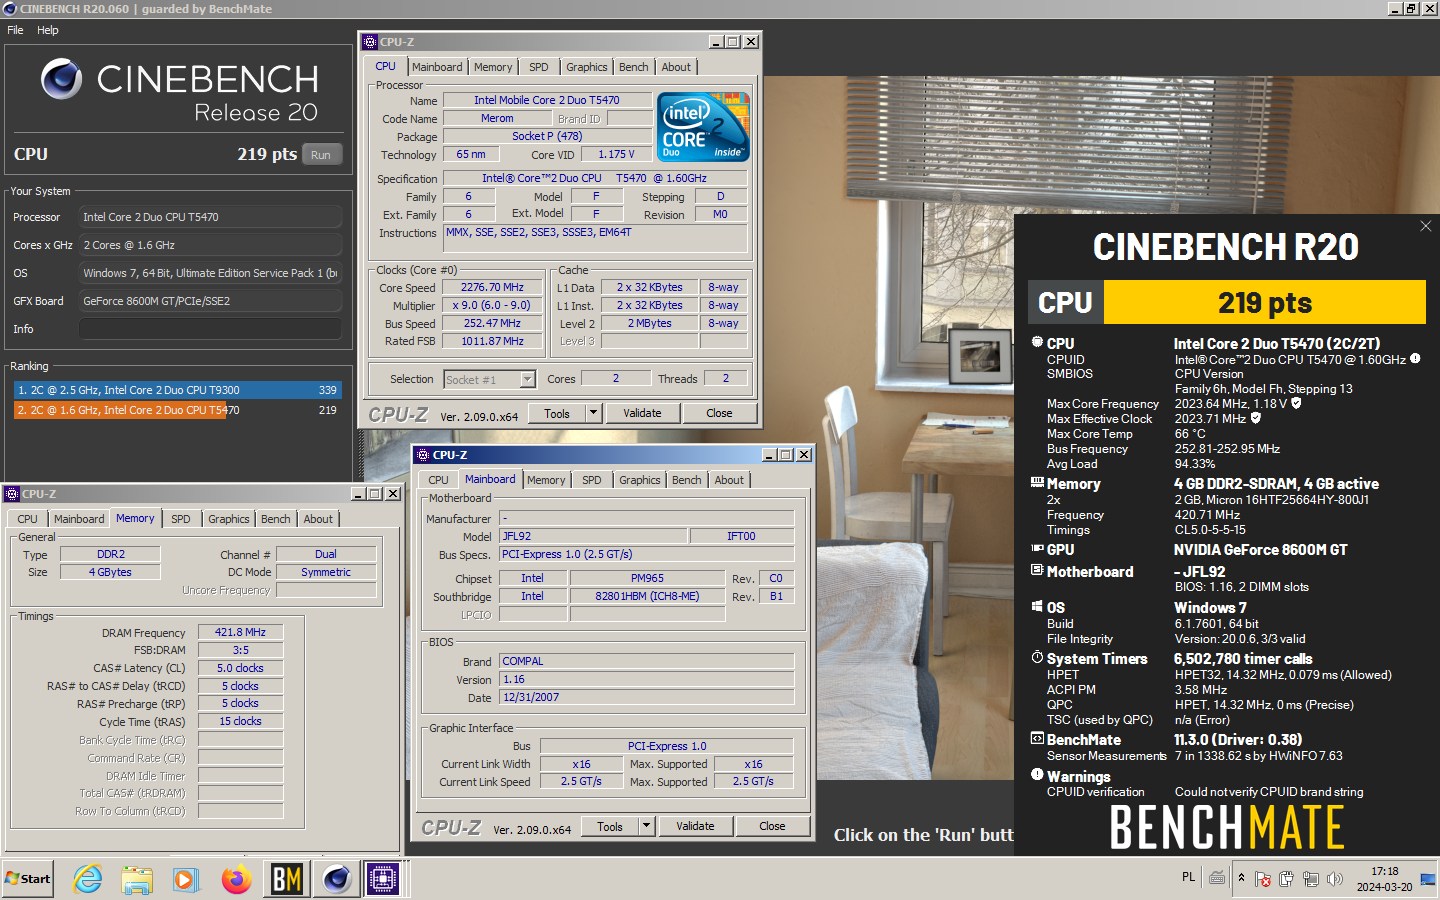Image resolution: width=1440 pixels, height=900 pixels.
Task: Click the Windows logo icon beside OS heading
Action: coord(1037,606)
